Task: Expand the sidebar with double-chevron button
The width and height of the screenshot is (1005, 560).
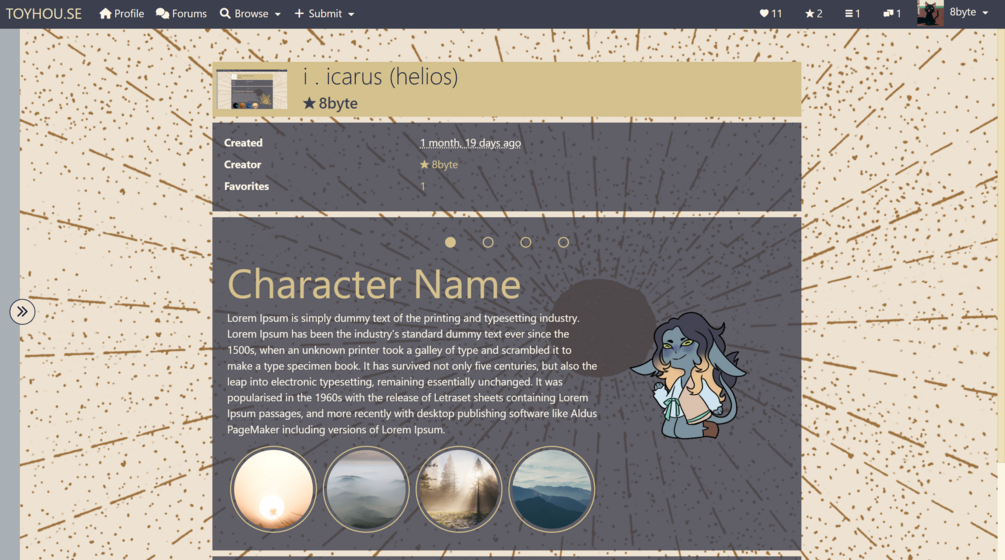Action: point(22,311)
